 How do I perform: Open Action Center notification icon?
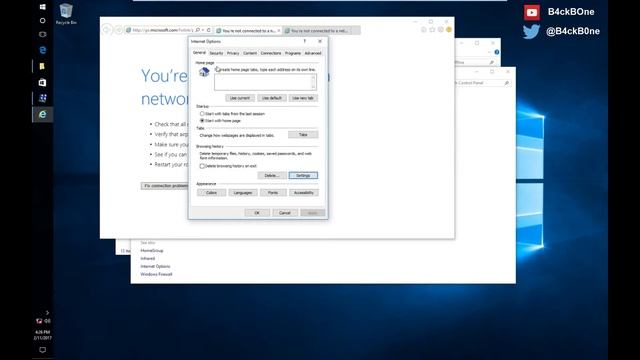click(42, 350)
